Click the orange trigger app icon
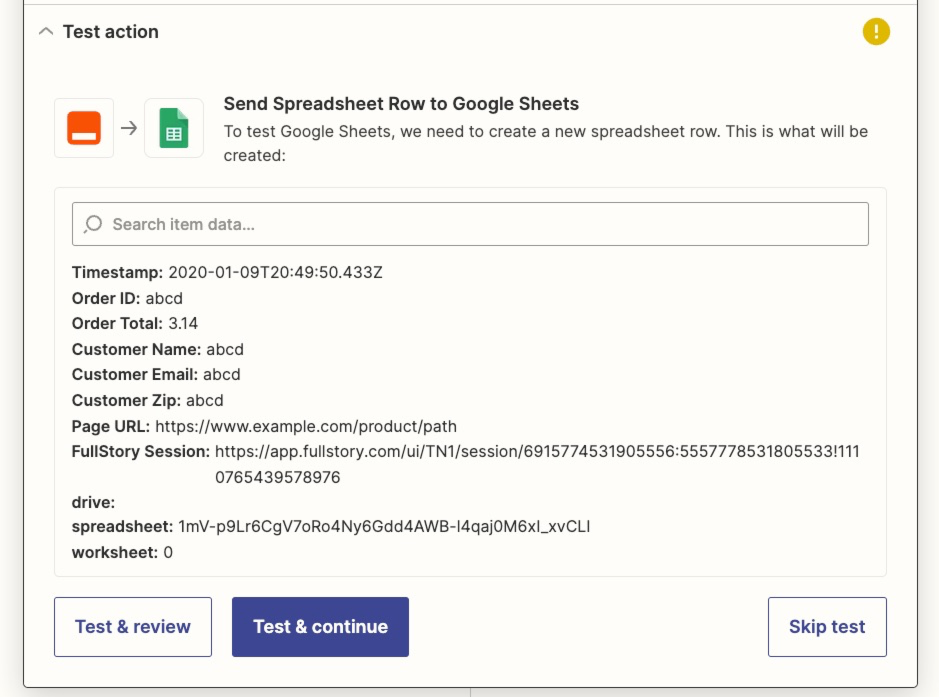Screen dimensions: 939x697 click(84, 128)
